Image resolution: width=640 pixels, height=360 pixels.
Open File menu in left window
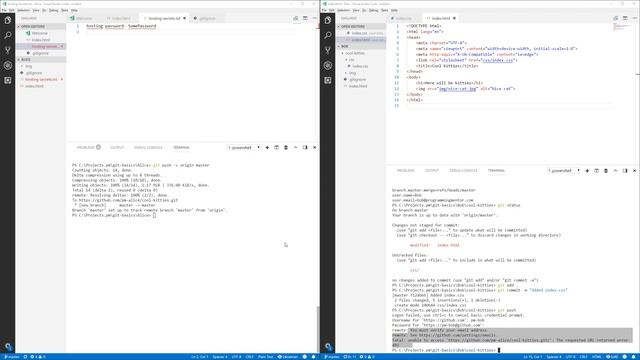tap(4, 10)
